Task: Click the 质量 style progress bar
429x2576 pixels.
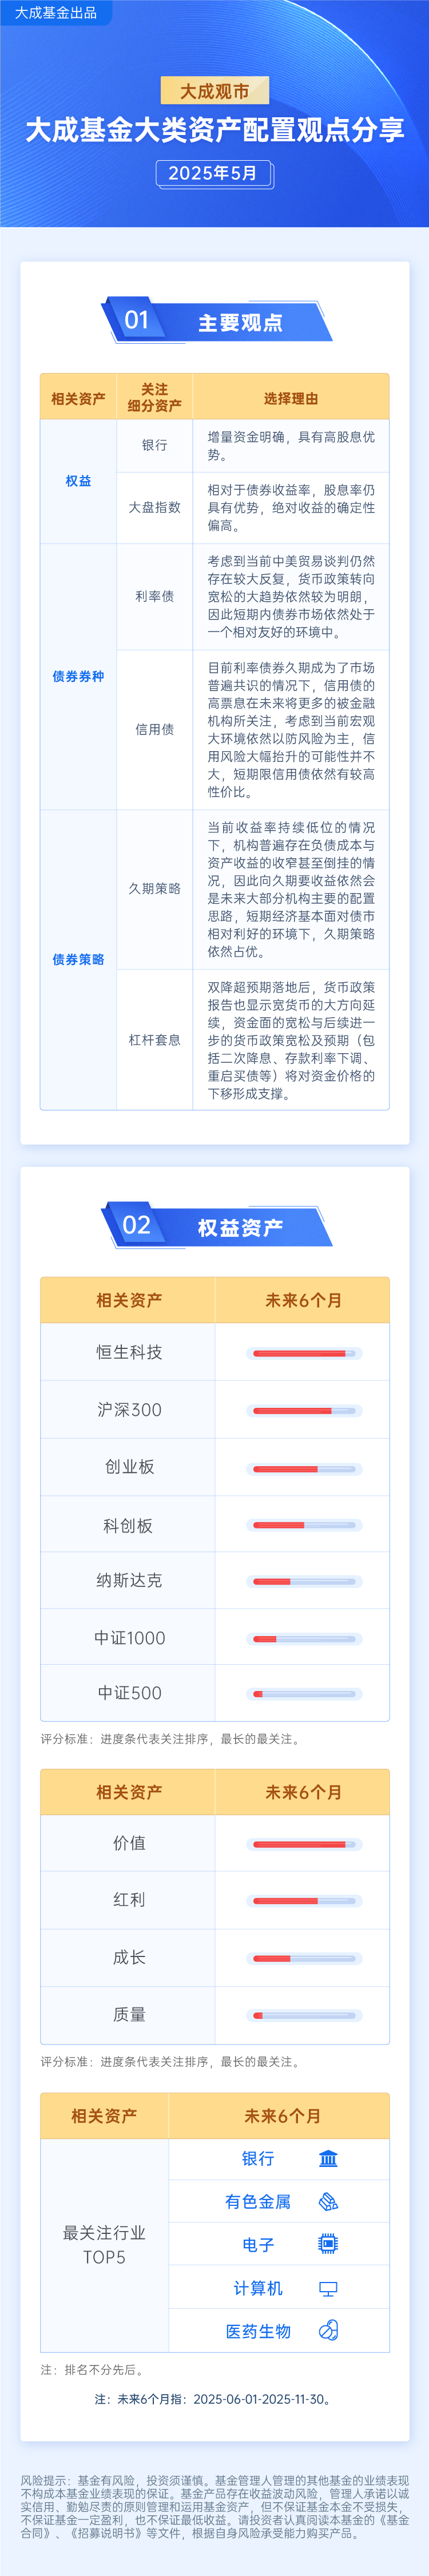Action: click(x=304, y=2015)
